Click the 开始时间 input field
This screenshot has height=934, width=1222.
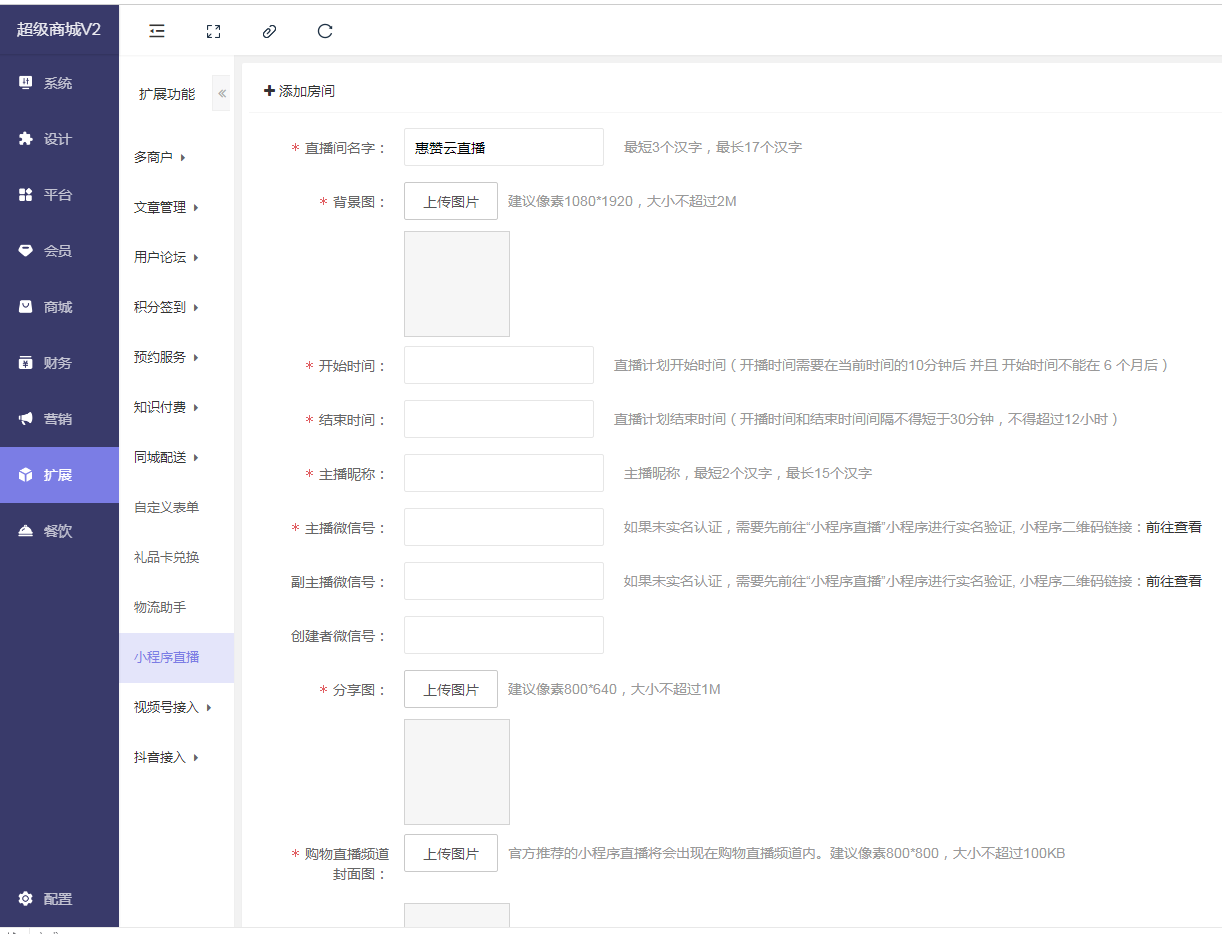(499, 365)
